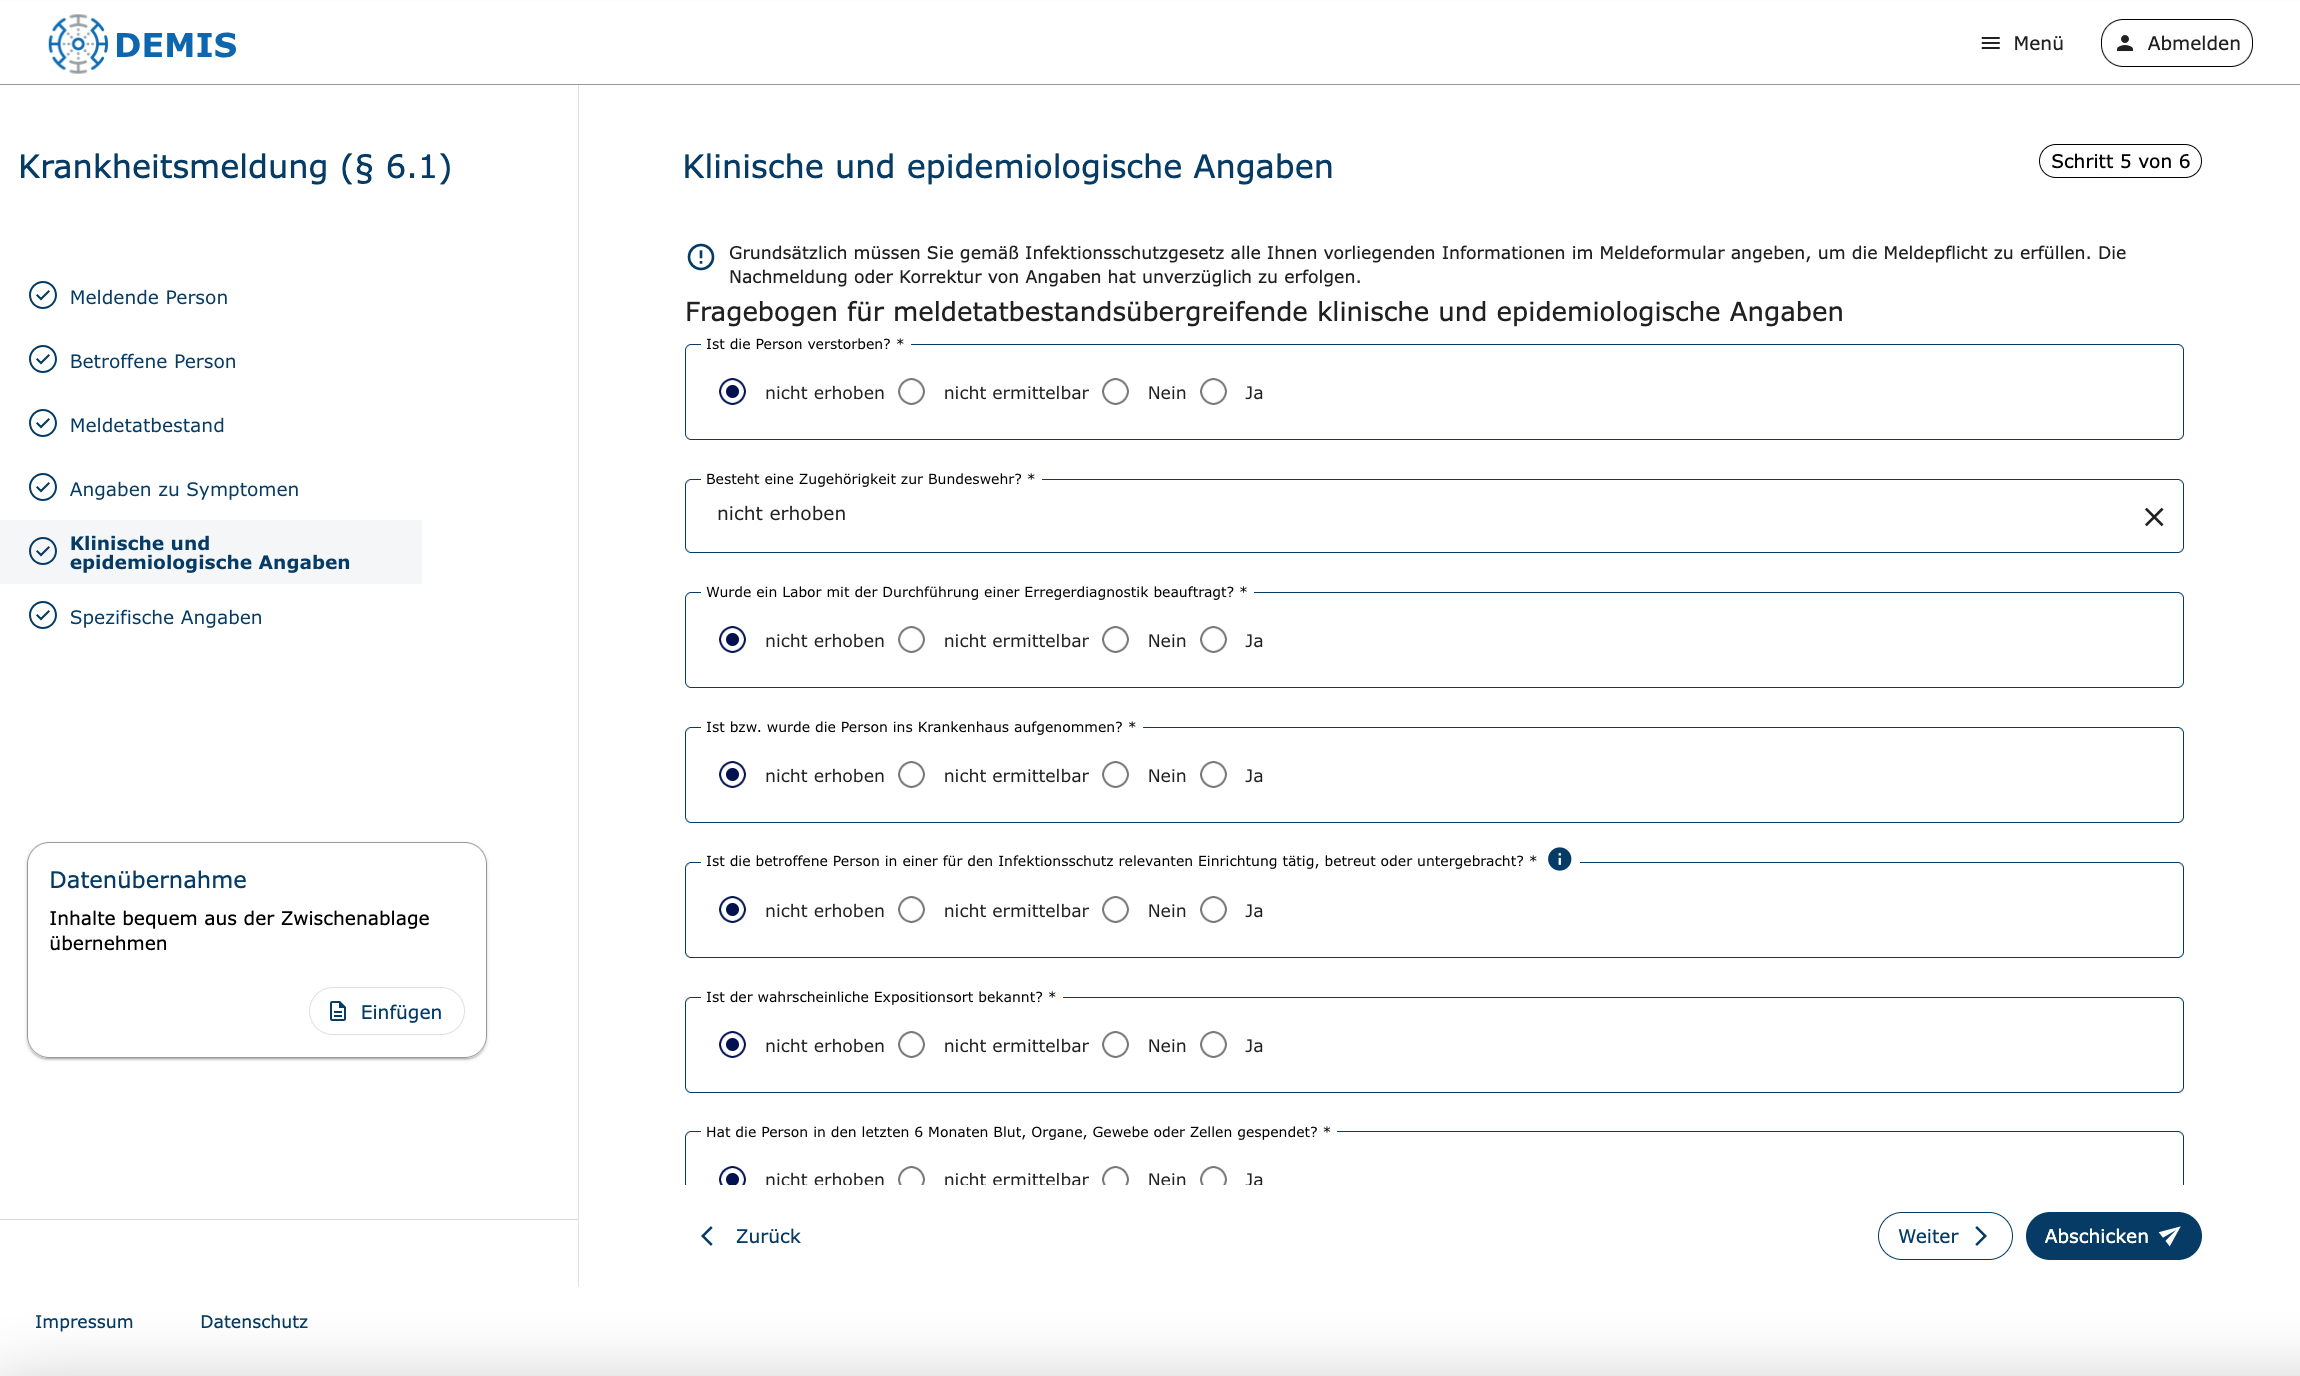Image resolution: width=2300 pixels, height=1376 pixels.
Task: Click the DEMIS logo icon
Action: point(78,44)
